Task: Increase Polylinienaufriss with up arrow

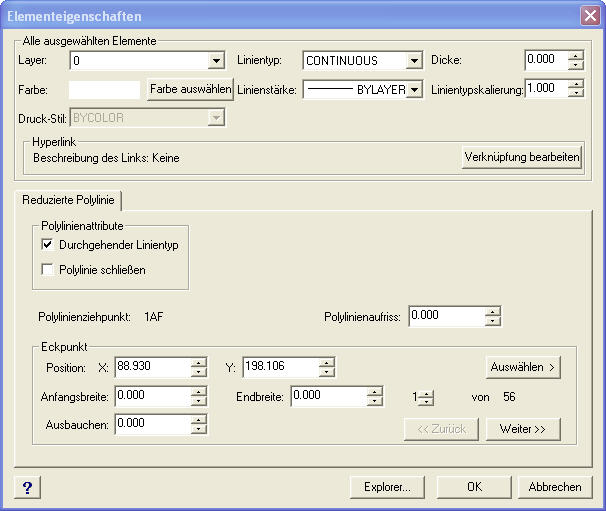Action: click(x=492, y=312)
